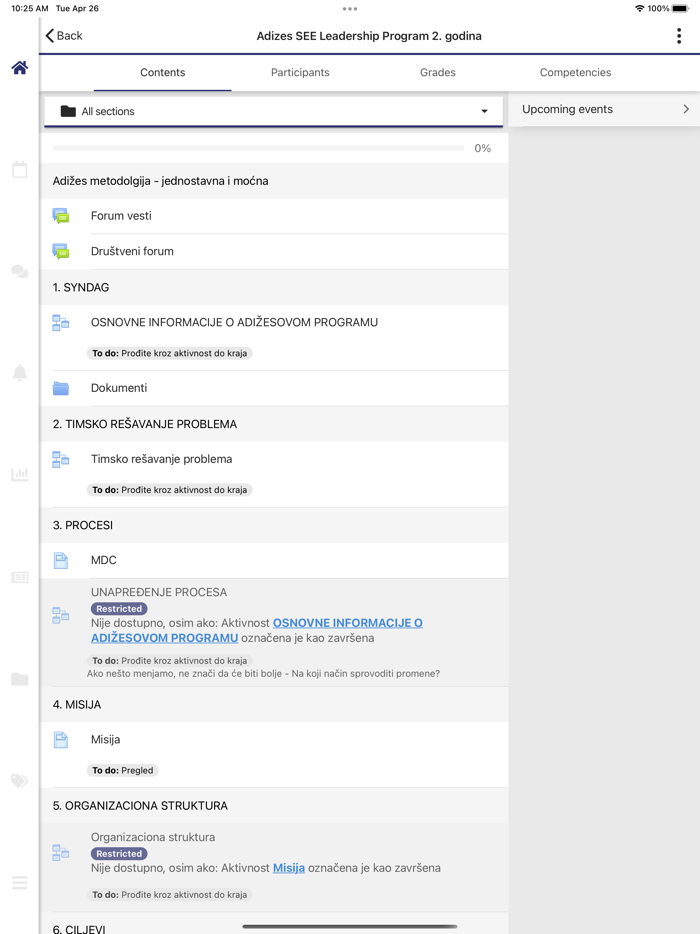Click the Organizaciona struktura lesson icon

coord(61,852)
